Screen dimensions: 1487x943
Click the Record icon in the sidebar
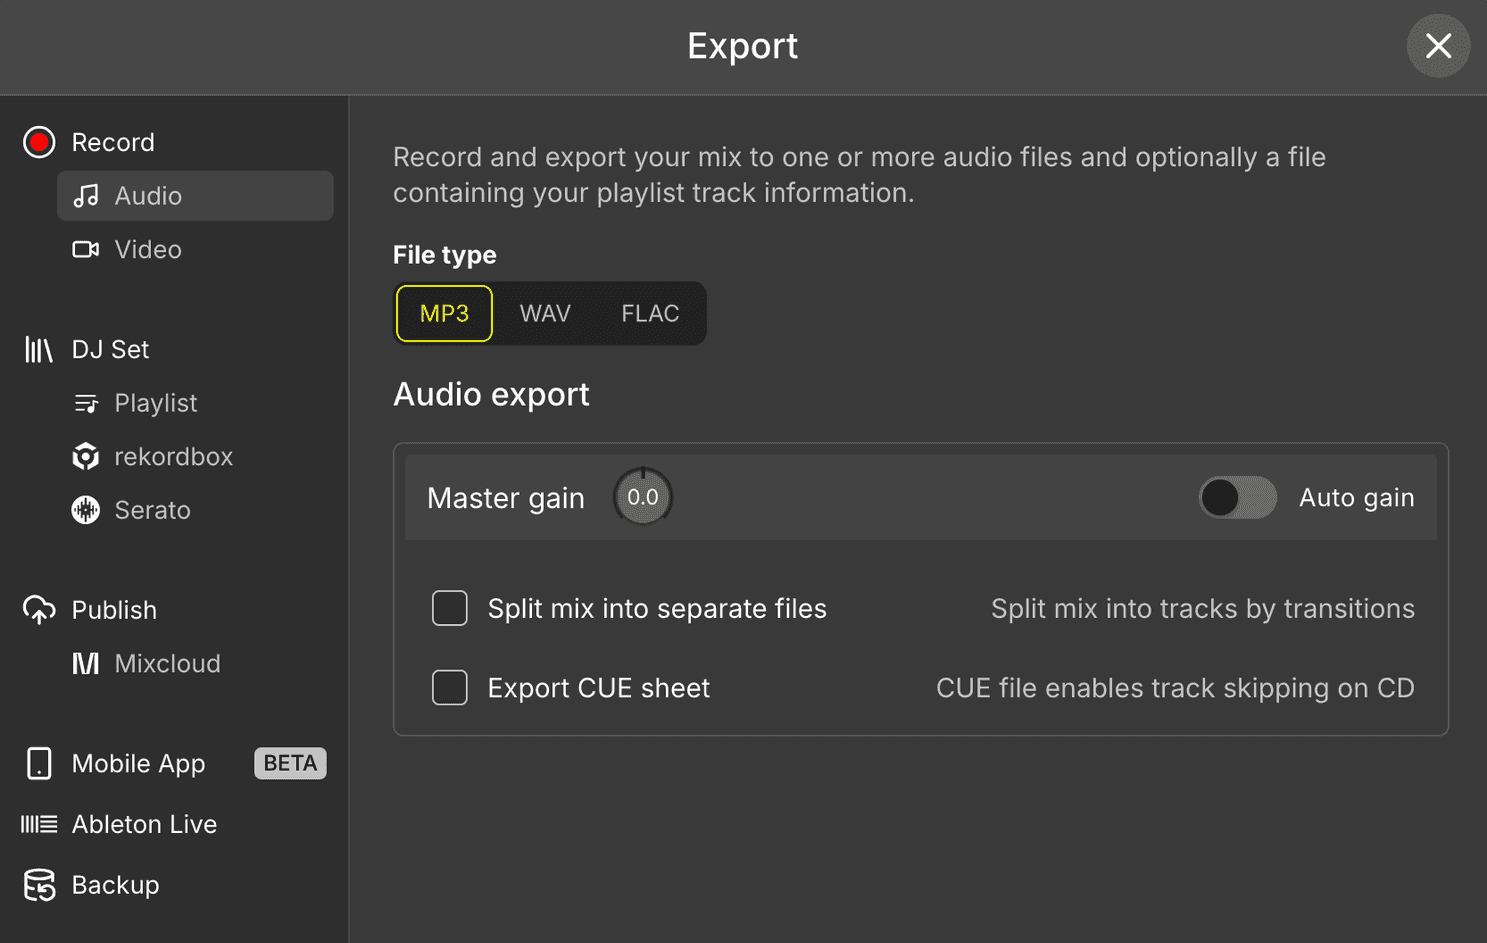[x=38, y=142]
